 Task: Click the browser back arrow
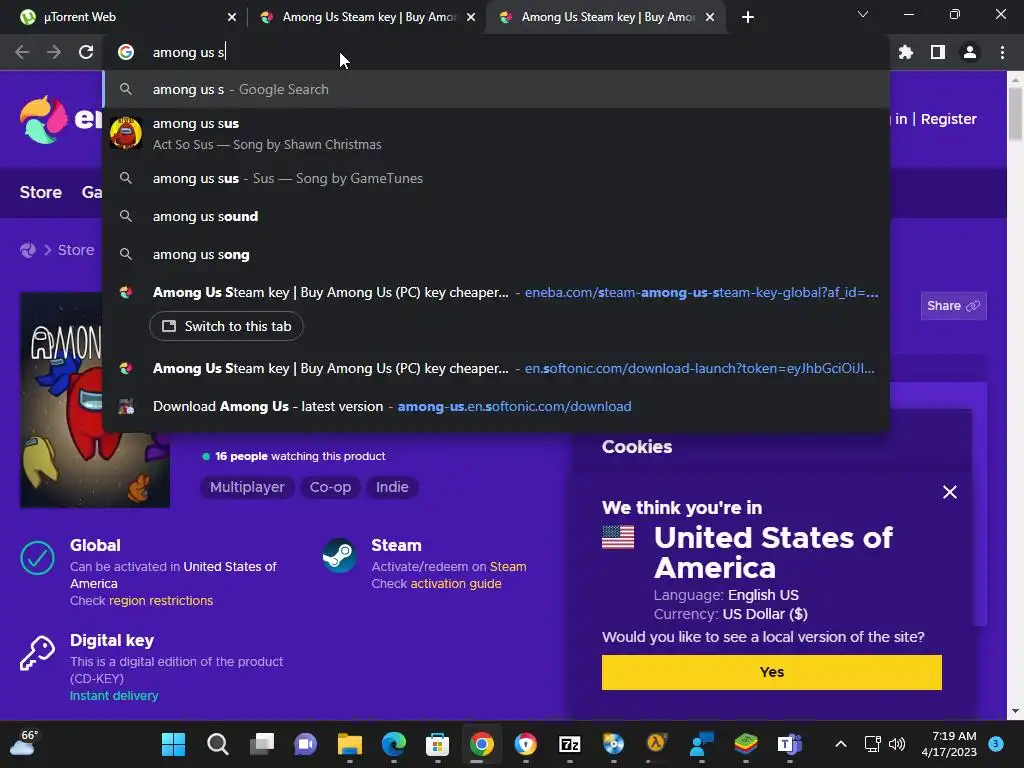[x=22, y=52]
